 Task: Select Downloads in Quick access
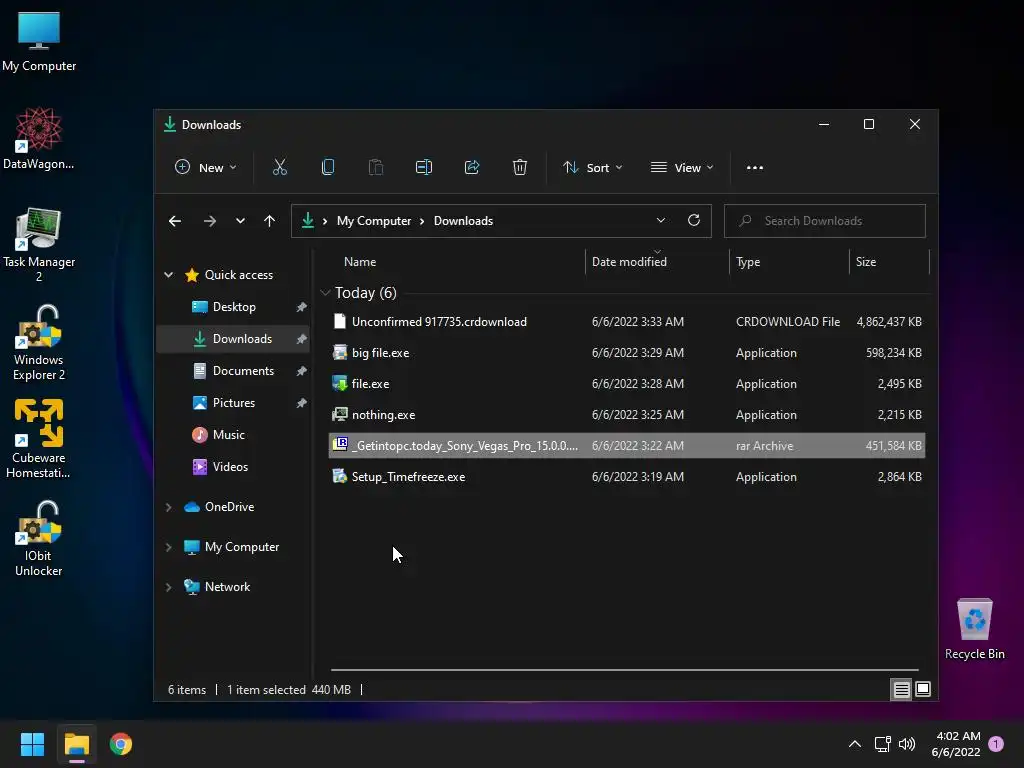232,339
